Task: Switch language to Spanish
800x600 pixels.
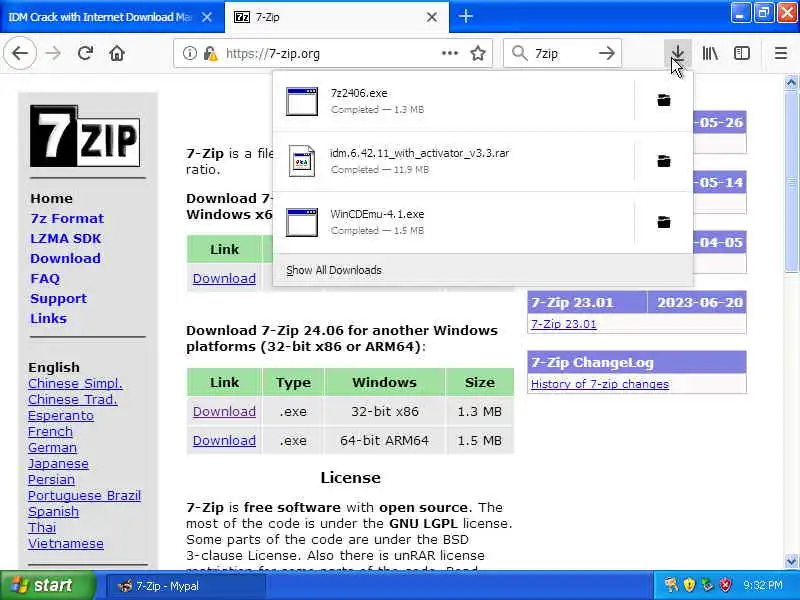Action: [x=53, y=512]
